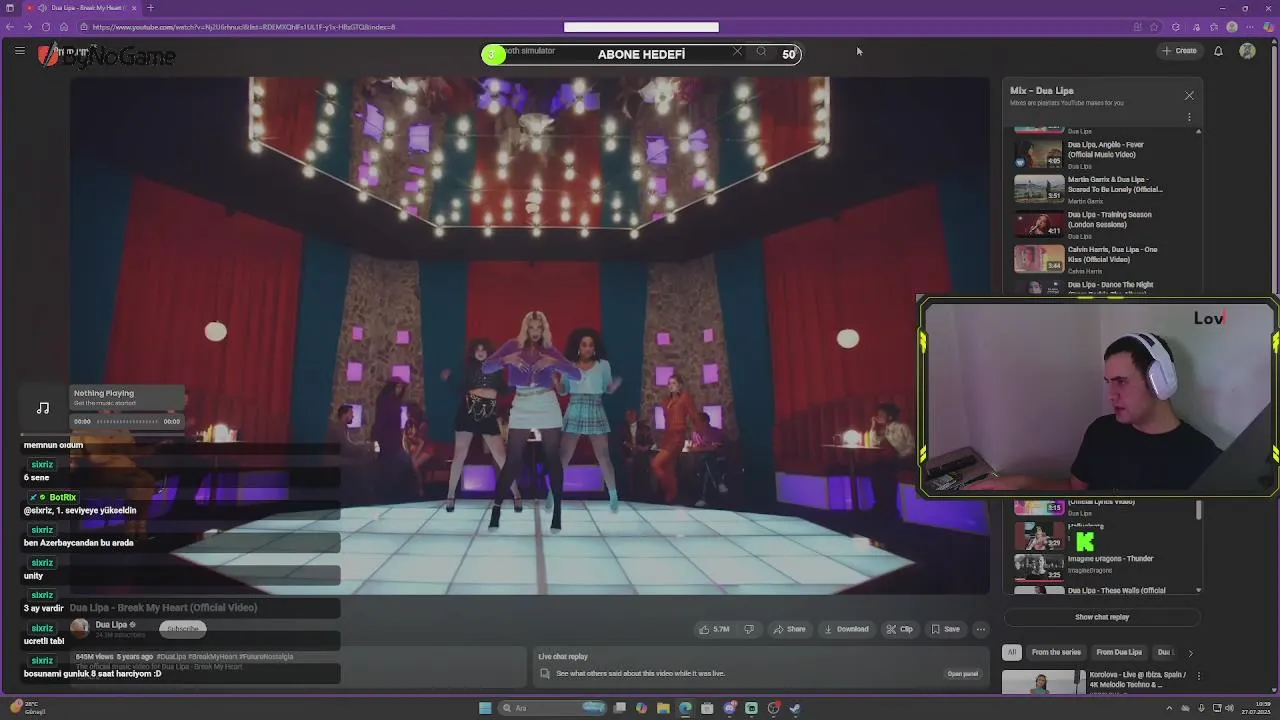
Task: Click the Windows Start button
Action: tap(485, 708)
